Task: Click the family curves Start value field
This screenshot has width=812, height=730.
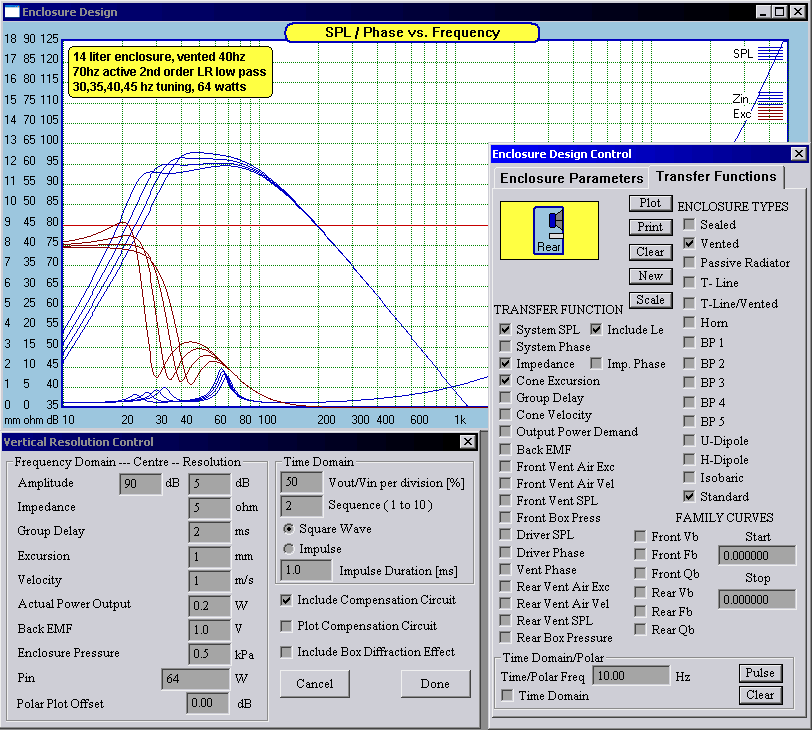Action: tap(757, 556)
